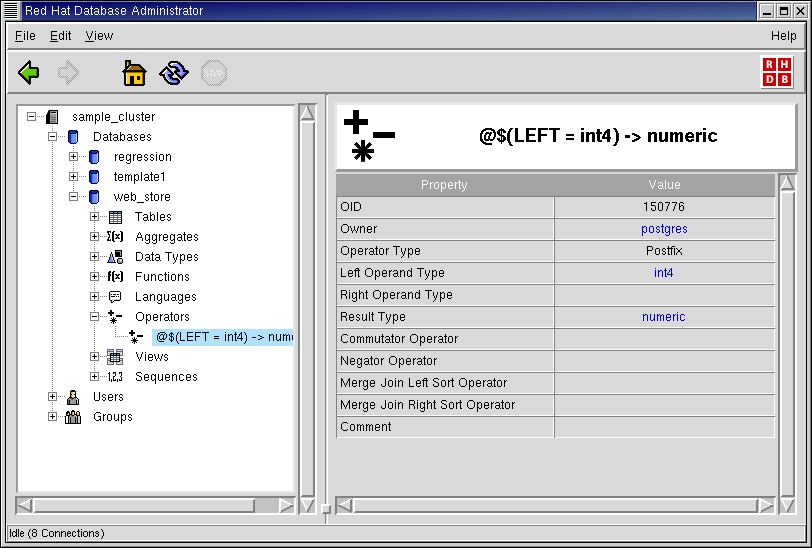Expand the Data Types node
Image resolution: width=812 pixels, height=548 pixels.
[94, 256]
